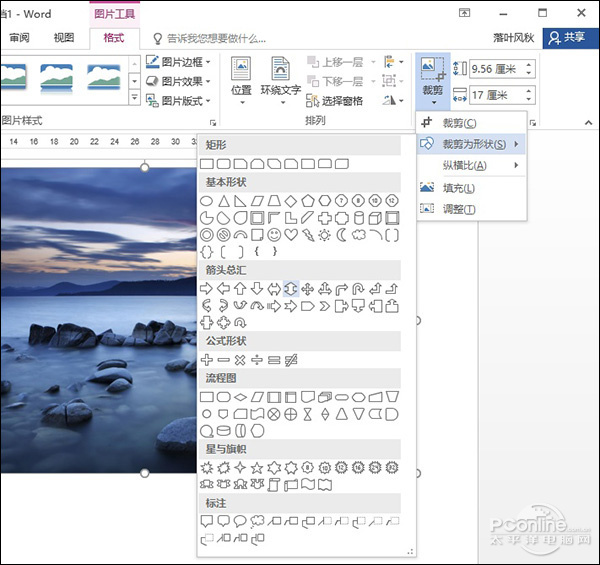
Task: Pick the up-down arrow shape
Action: 291,289
